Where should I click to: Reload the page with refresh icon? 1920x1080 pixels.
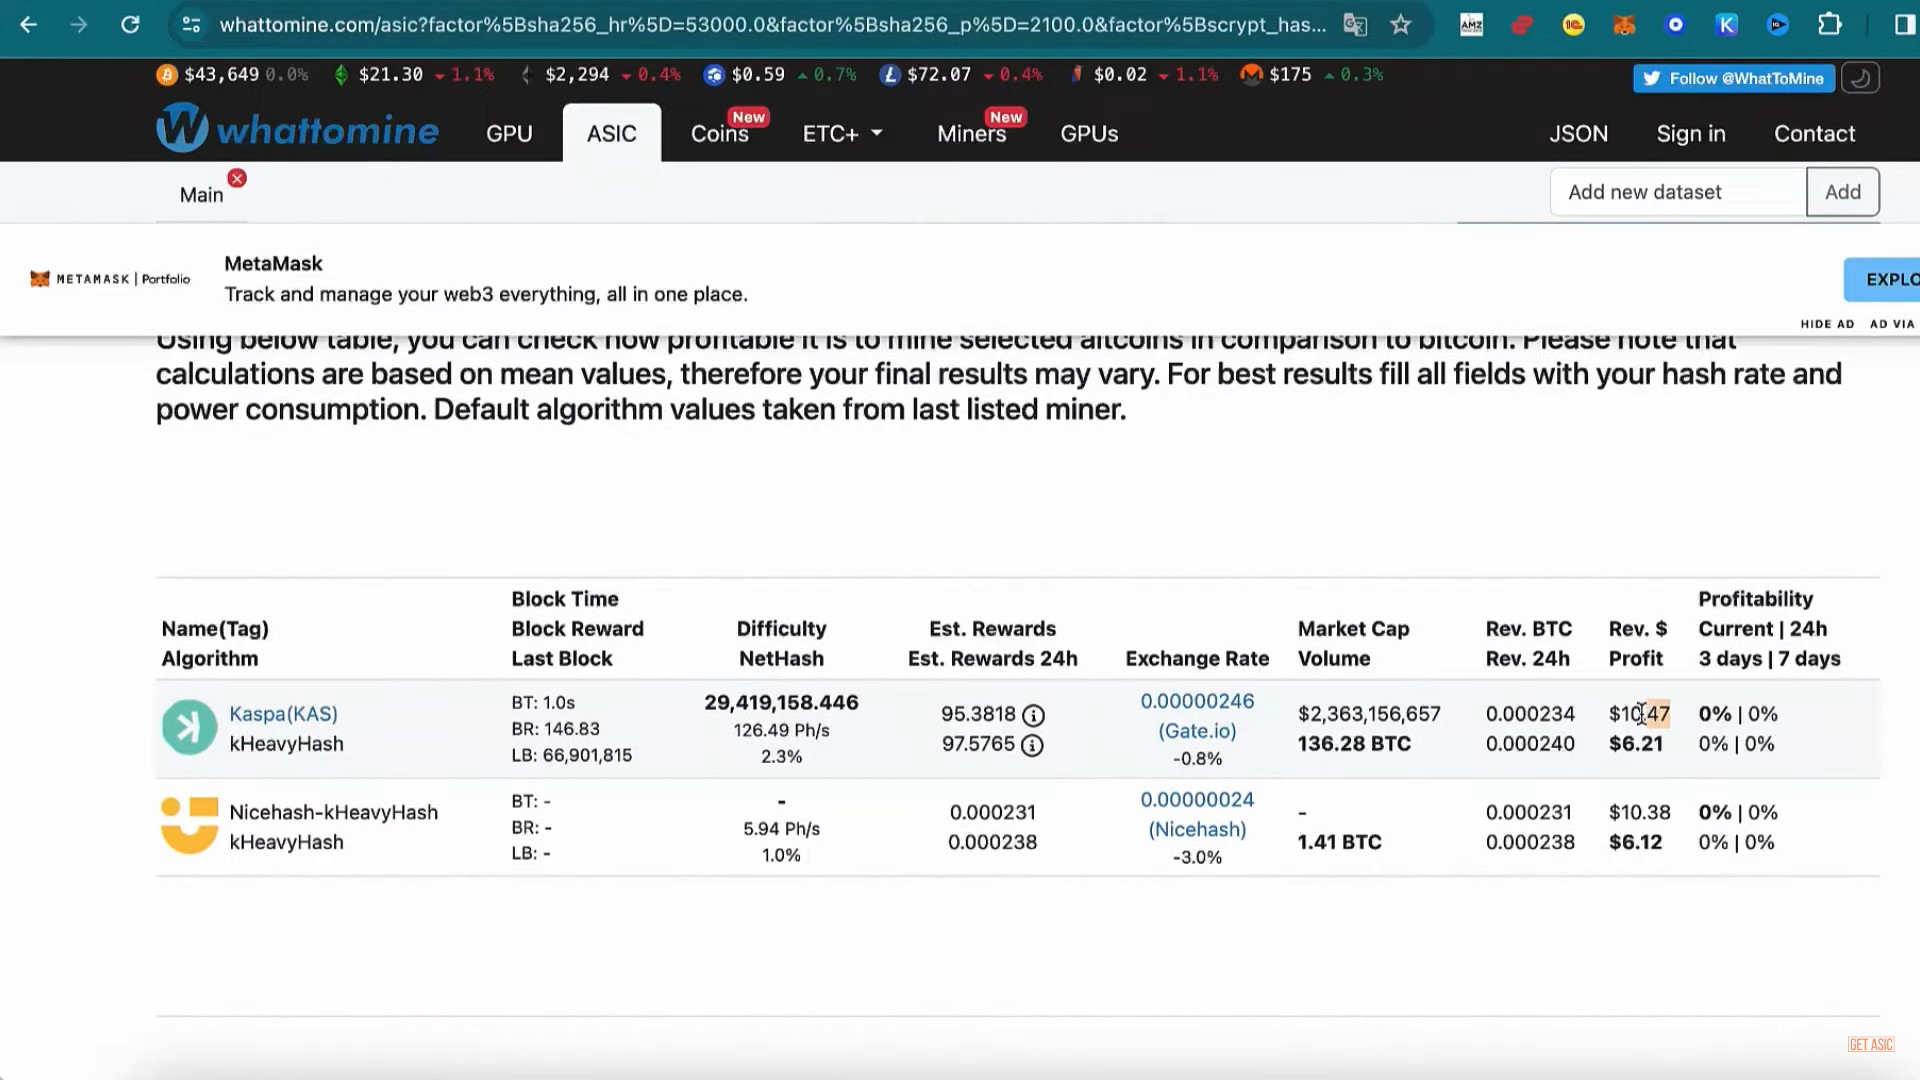(130, 25)
